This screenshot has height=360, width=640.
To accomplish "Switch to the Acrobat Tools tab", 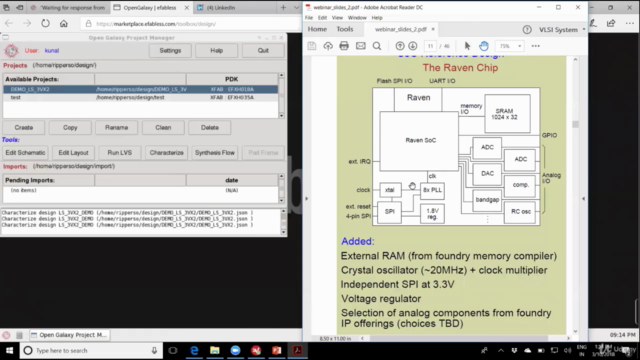I will click(345, 29).
